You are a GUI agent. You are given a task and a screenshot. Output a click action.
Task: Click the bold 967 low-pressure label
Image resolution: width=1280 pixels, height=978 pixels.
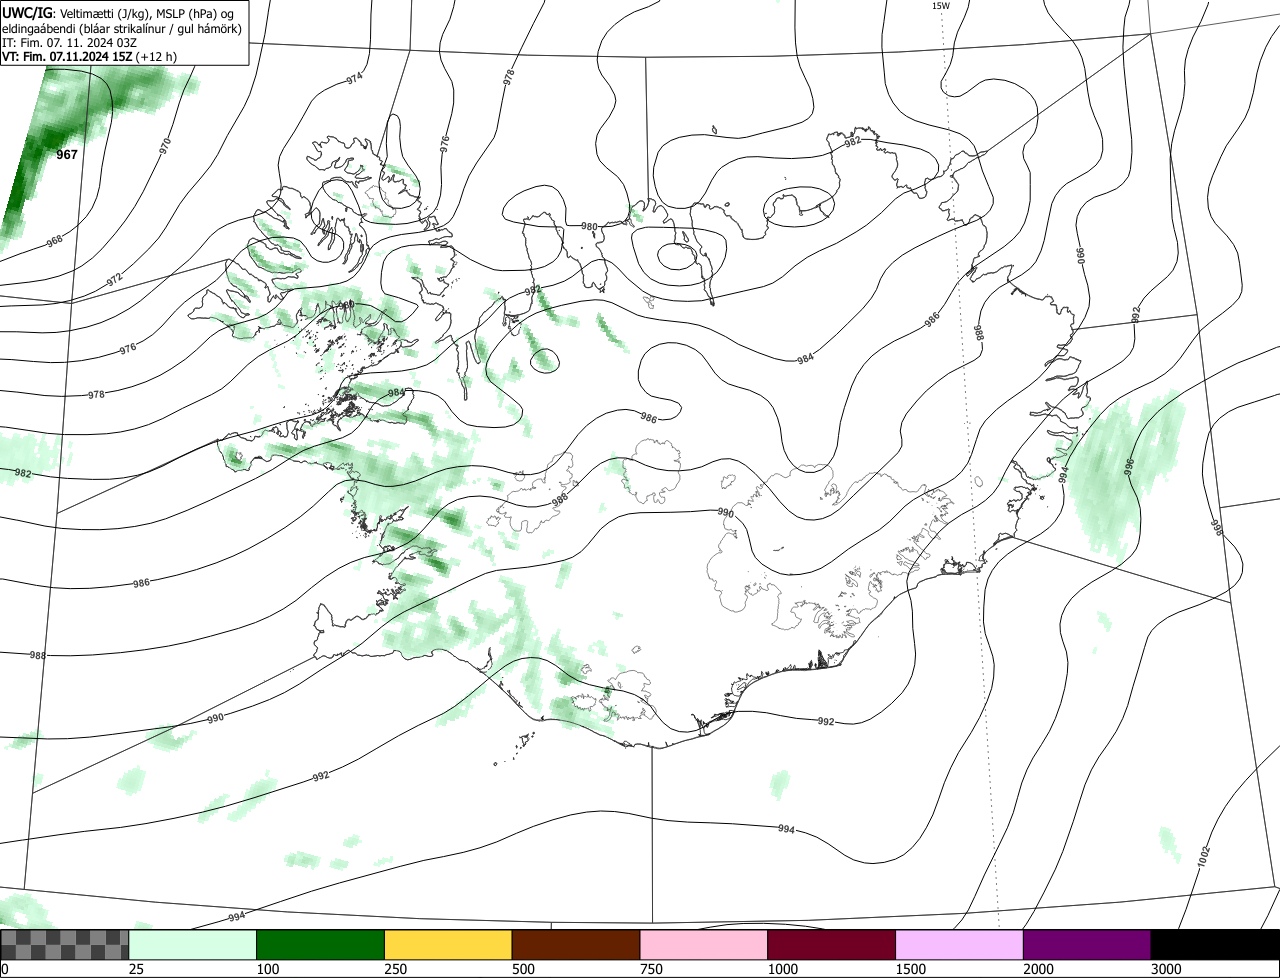67,155
